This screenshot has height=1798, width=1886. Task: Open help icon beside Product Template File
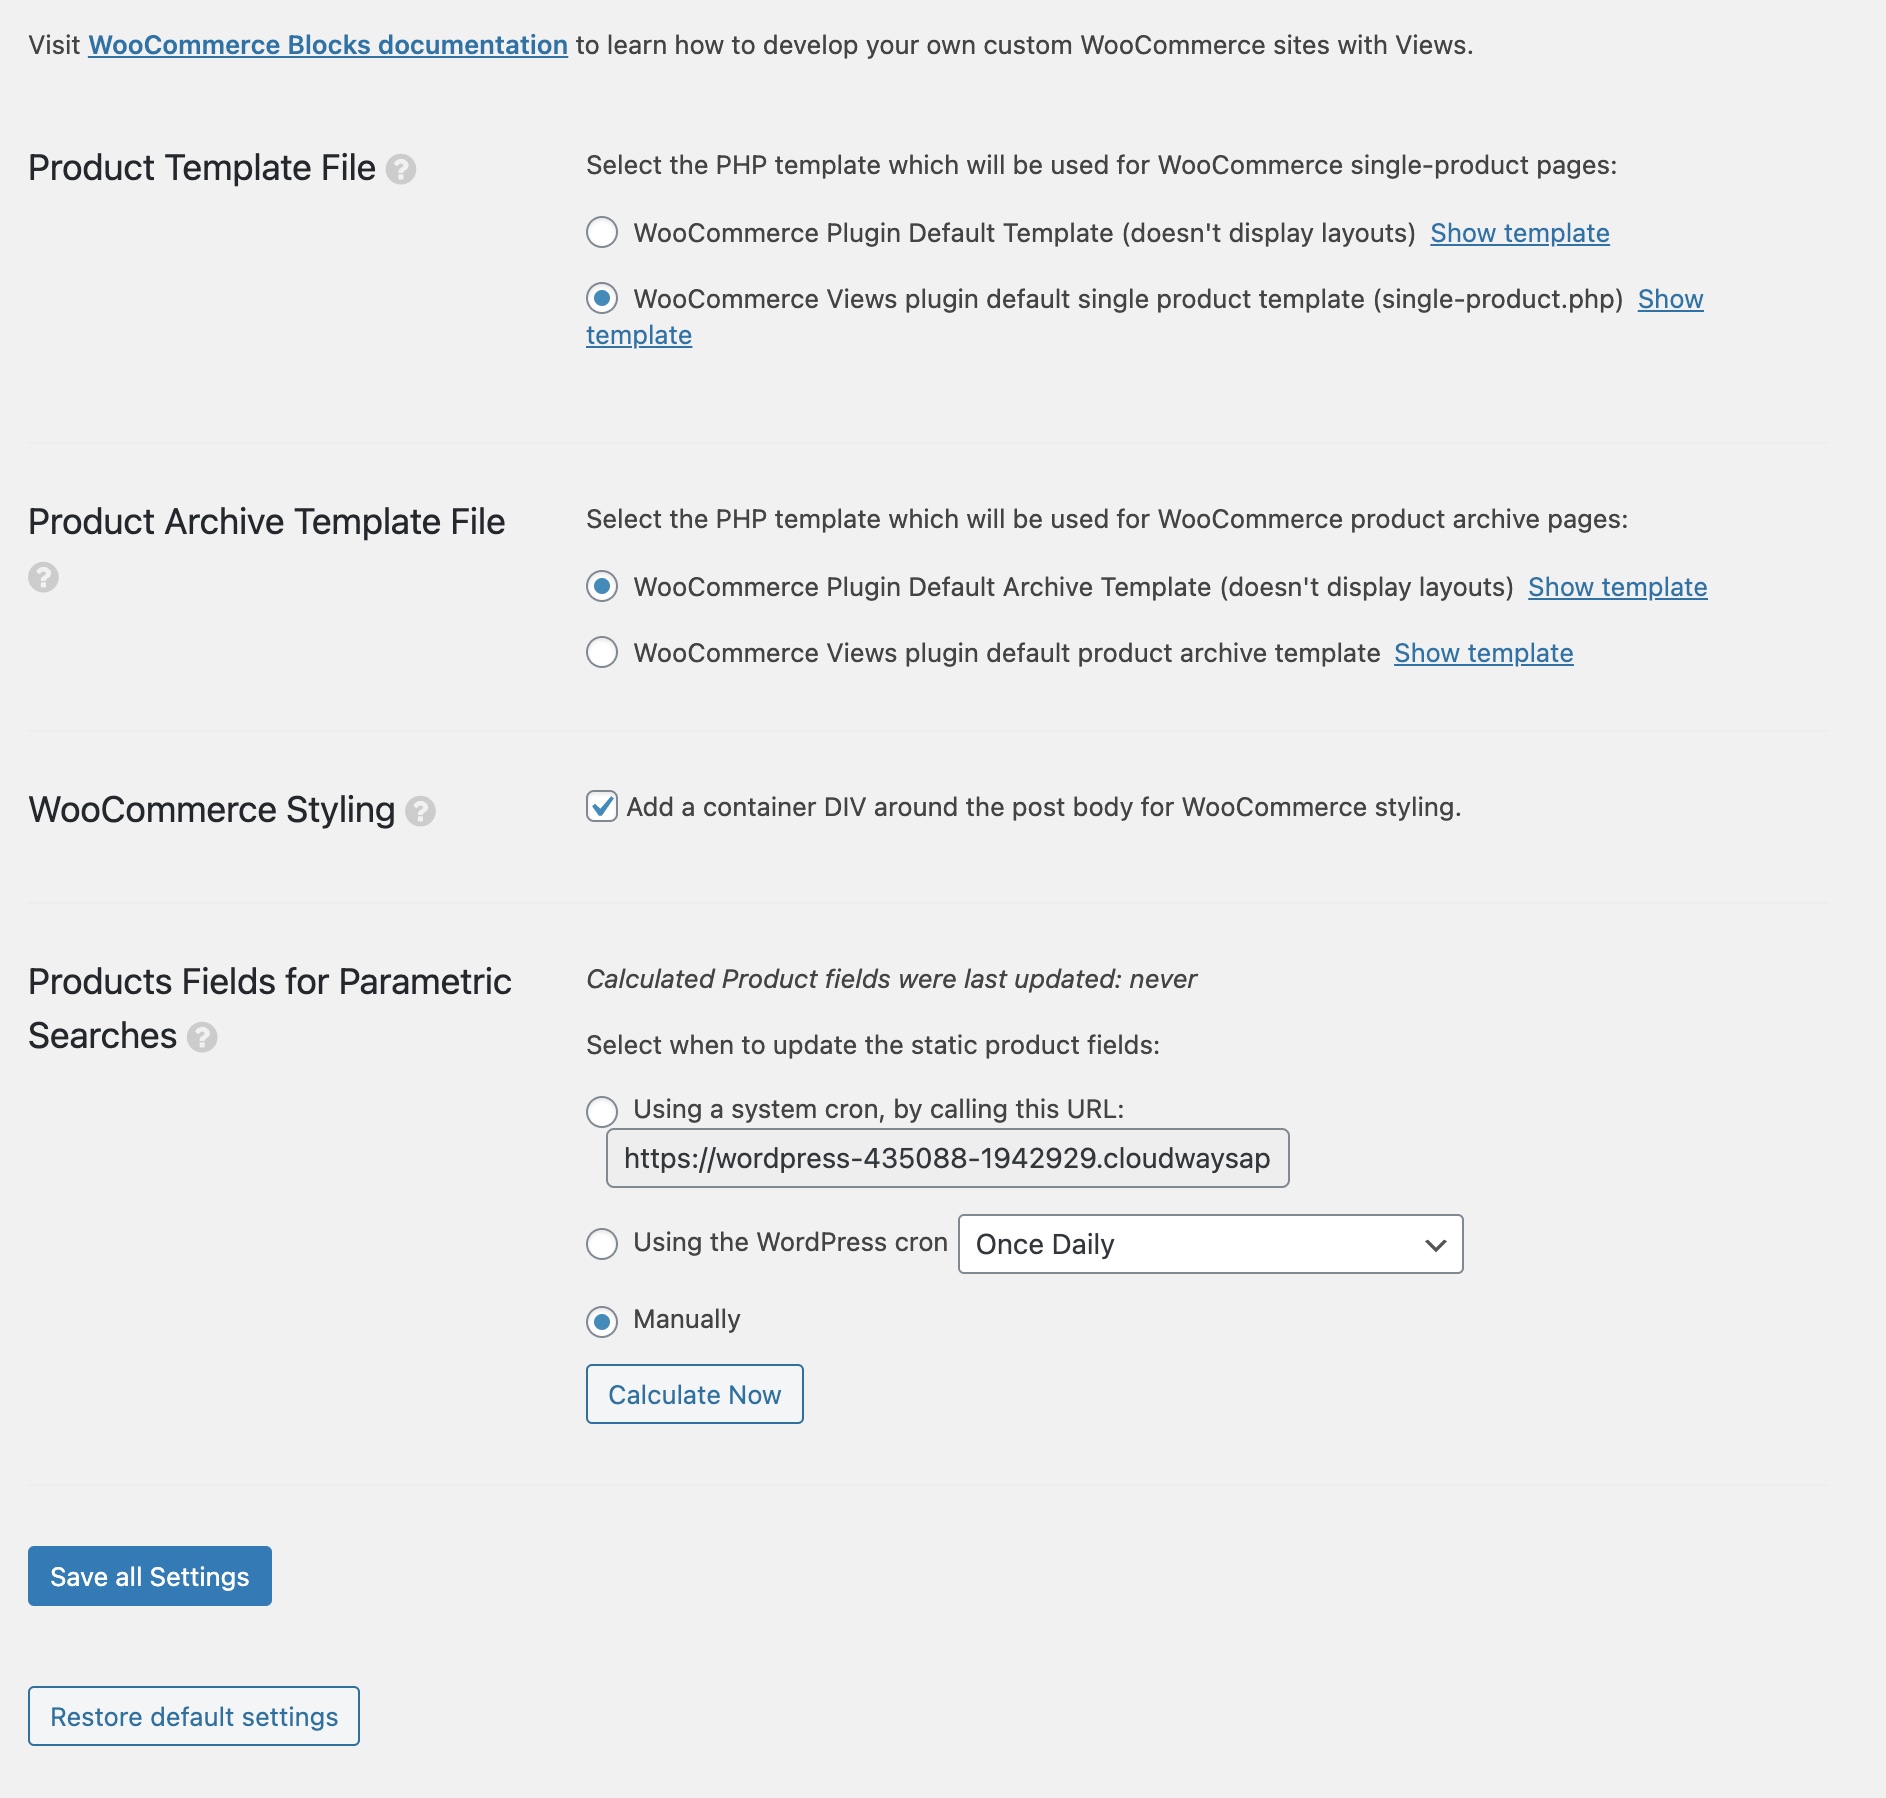401,169
